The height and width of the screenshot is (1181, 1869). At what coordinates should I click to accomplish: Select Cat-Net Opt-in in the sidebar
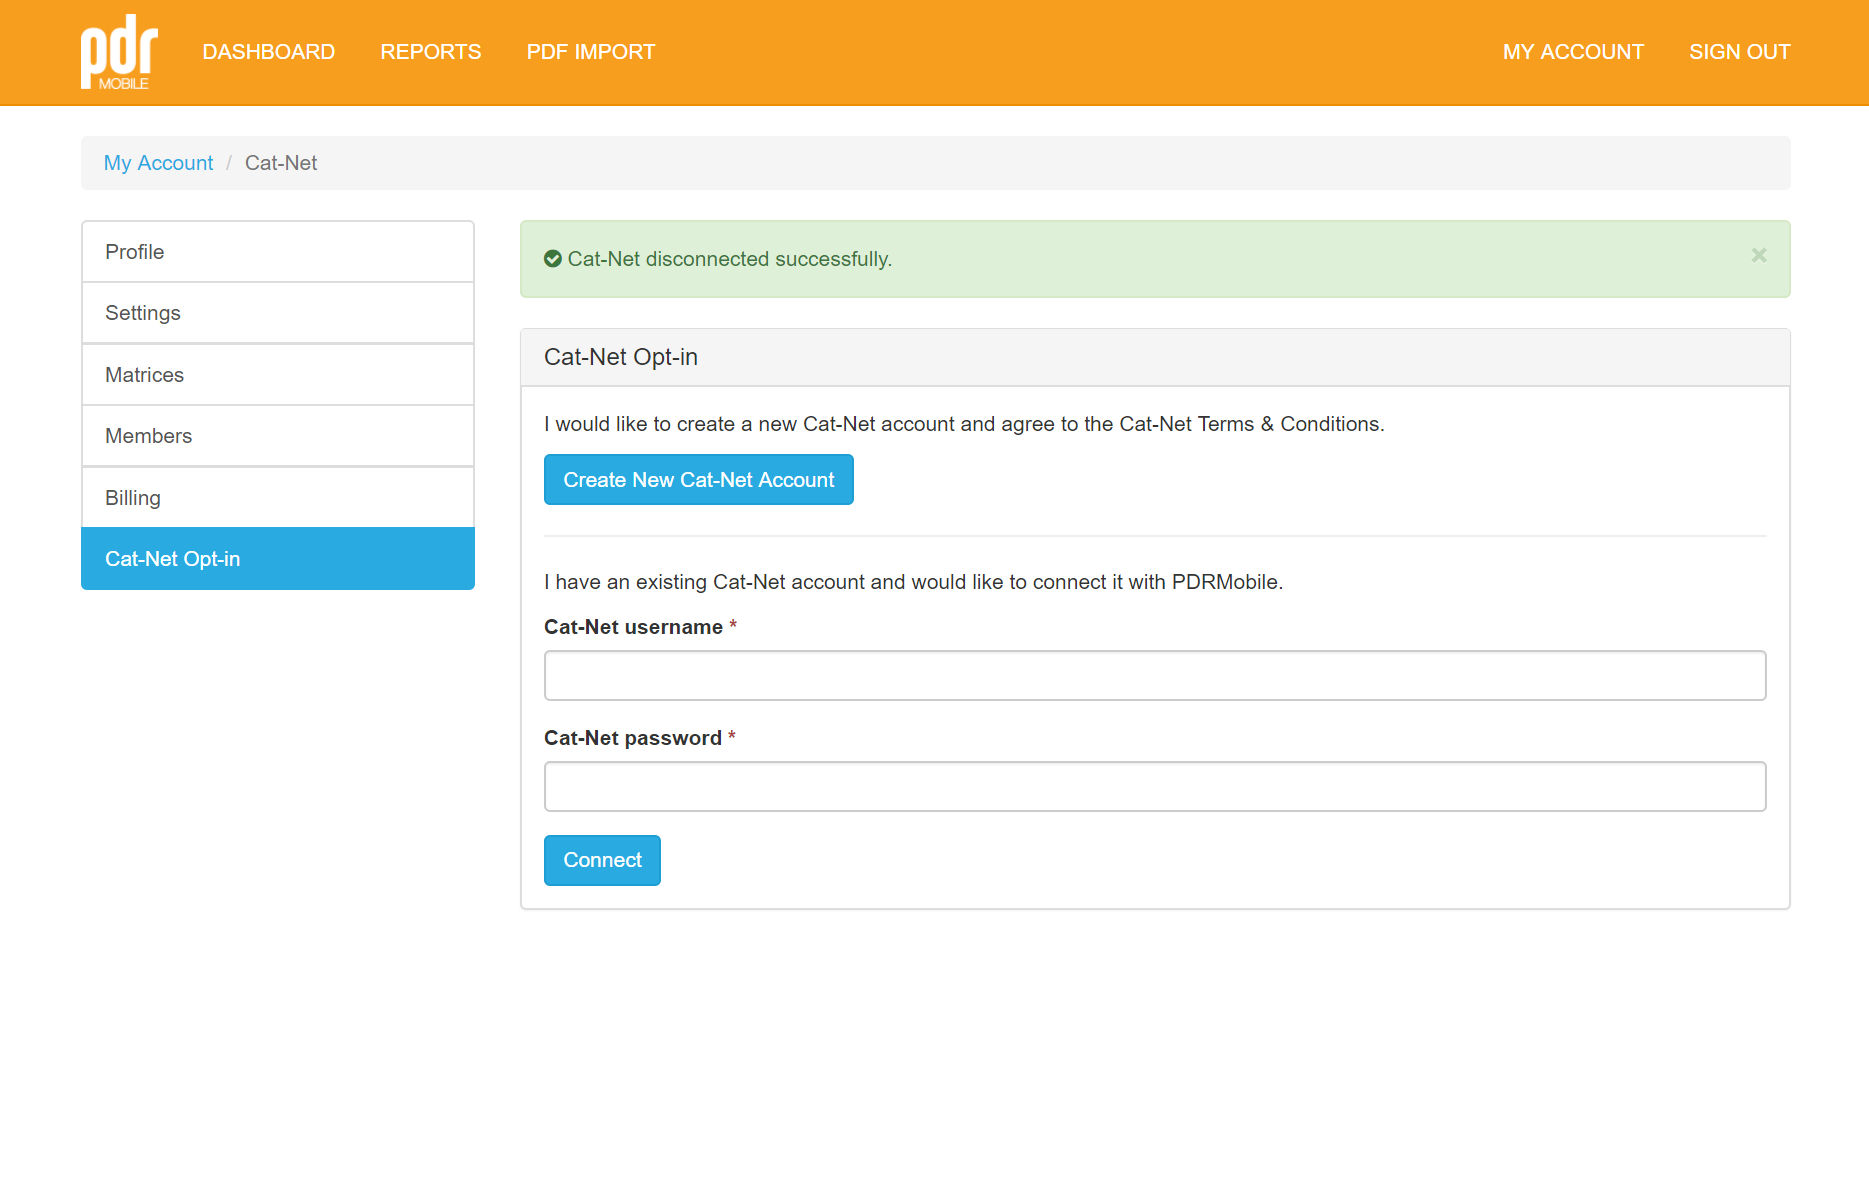click(x=278, y=559)
